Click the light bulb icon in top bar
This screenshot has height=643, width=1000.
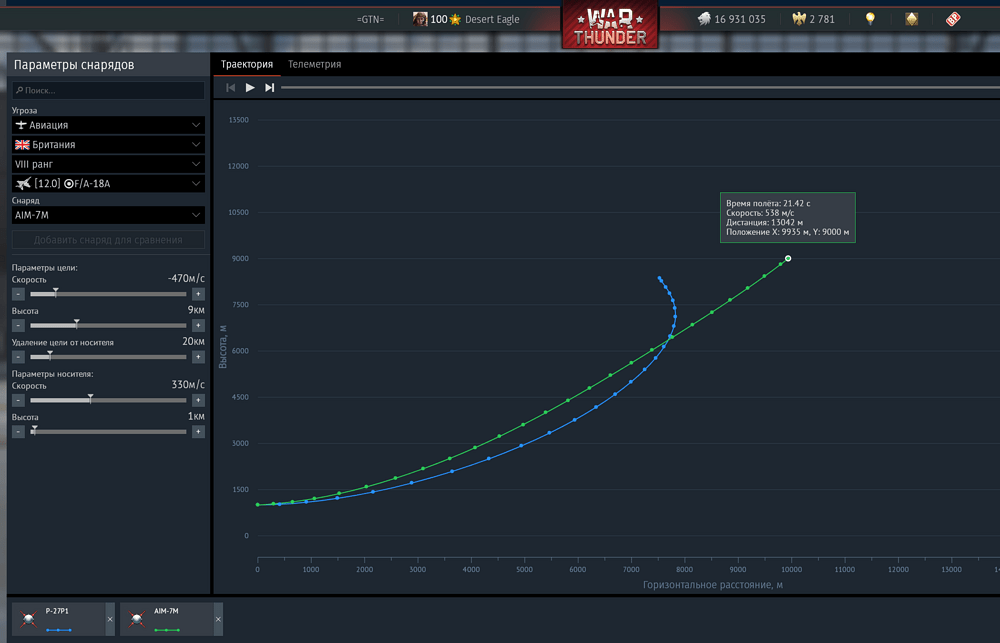(x=870, y=19)
